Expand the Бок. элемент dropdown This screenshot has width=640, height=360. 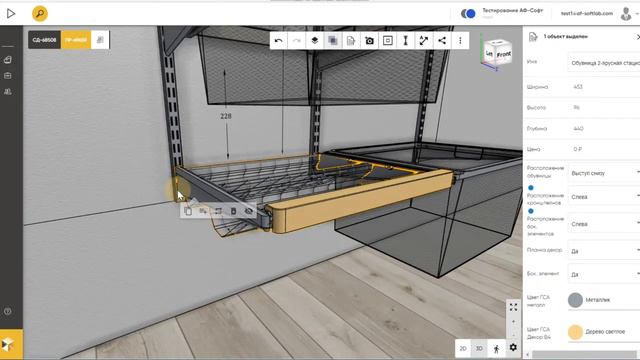pyautogui.click(x=603, y=274)
